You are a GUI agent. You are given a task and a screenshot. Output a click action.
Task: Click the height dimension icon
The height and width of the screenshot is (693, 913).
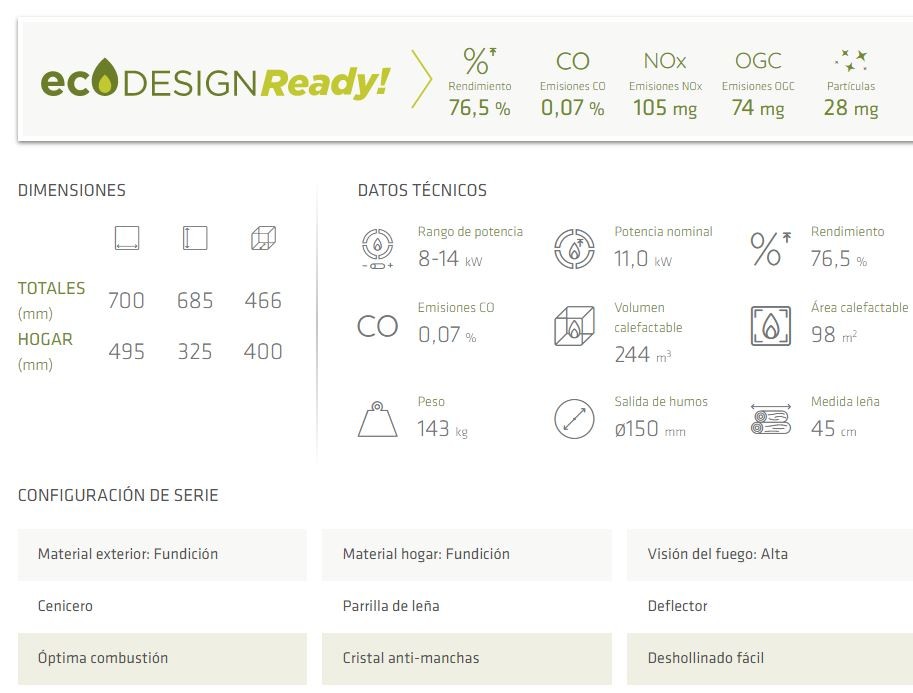195,238
